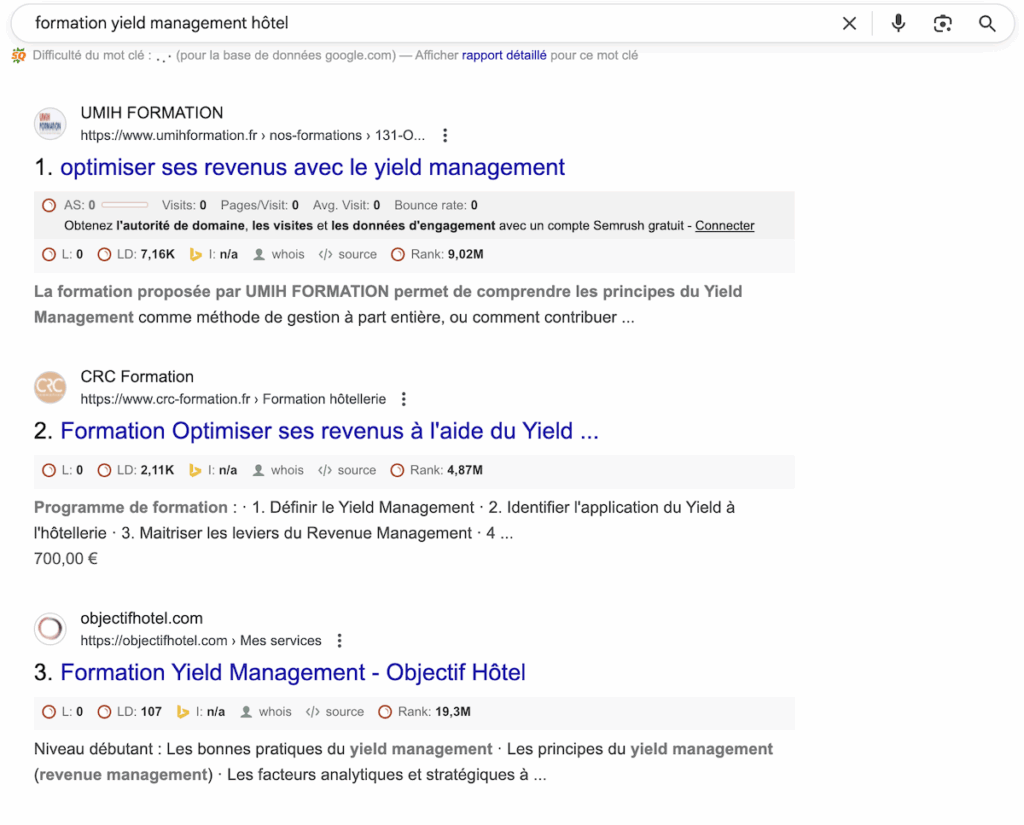This screenshot has width=1024, height=825.
Task: Click the Bing index icon in CRC Formation result
Action: click(x=195, y=470)
